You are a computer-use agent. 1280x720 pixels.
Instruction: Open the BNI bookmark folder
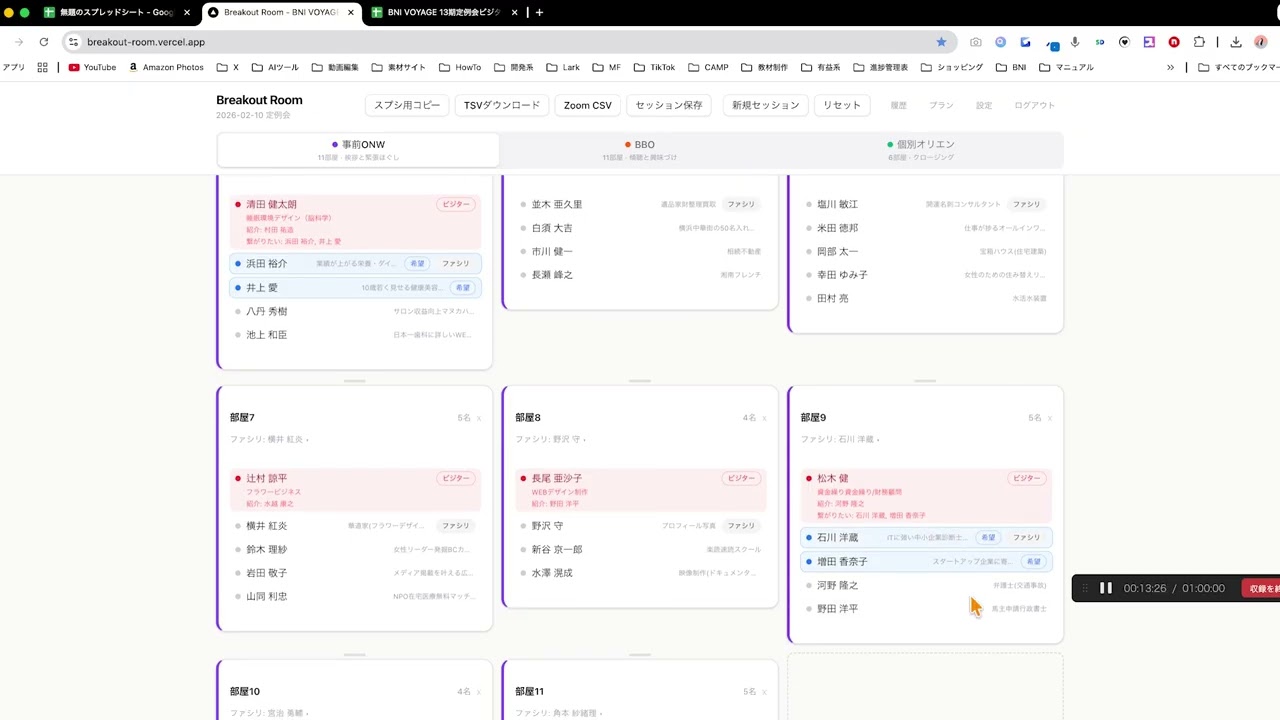1011,67
